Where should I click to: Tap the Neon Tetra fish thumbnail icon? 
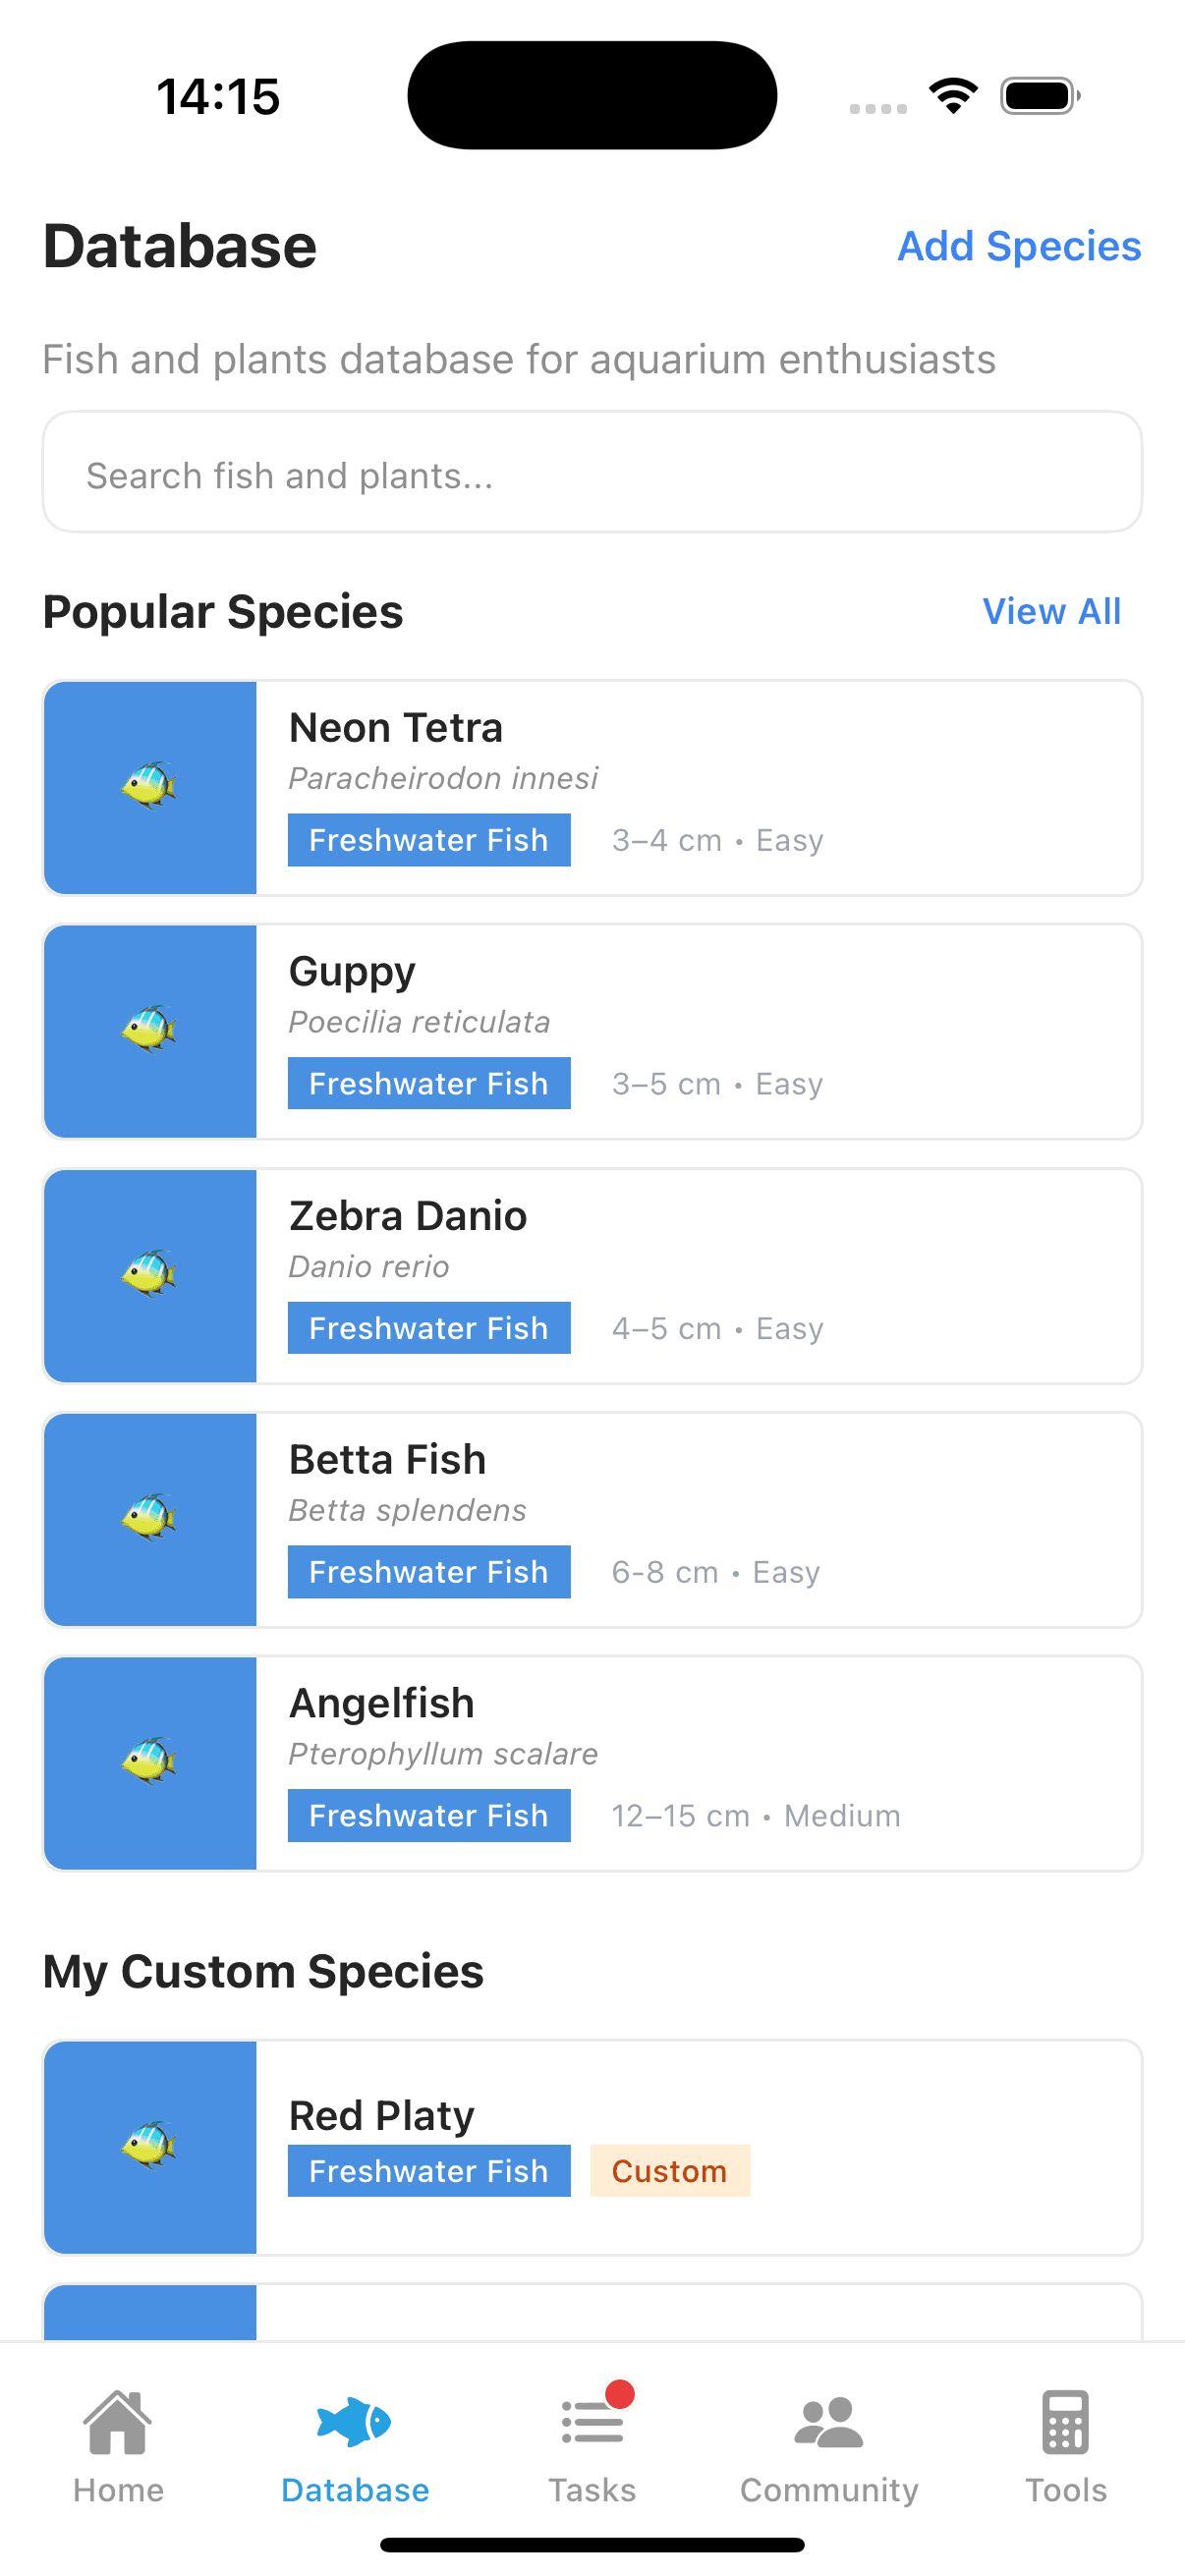[x=150, y=787]
